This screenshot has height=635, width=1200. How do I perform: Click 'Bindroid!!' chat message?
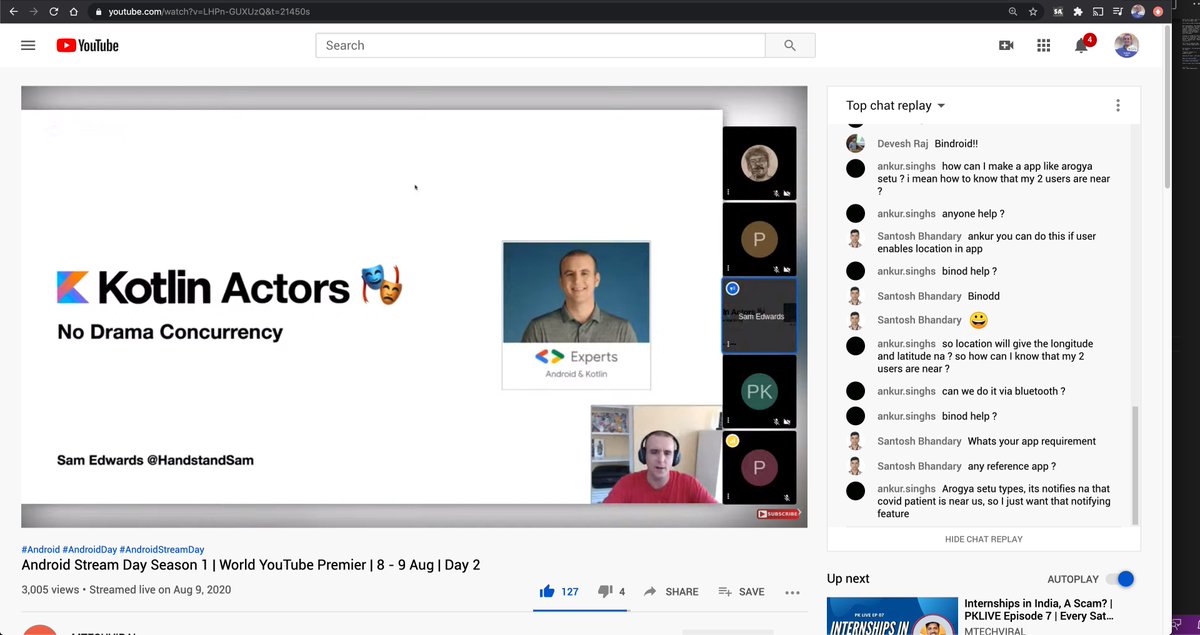(x=956, y=143)
